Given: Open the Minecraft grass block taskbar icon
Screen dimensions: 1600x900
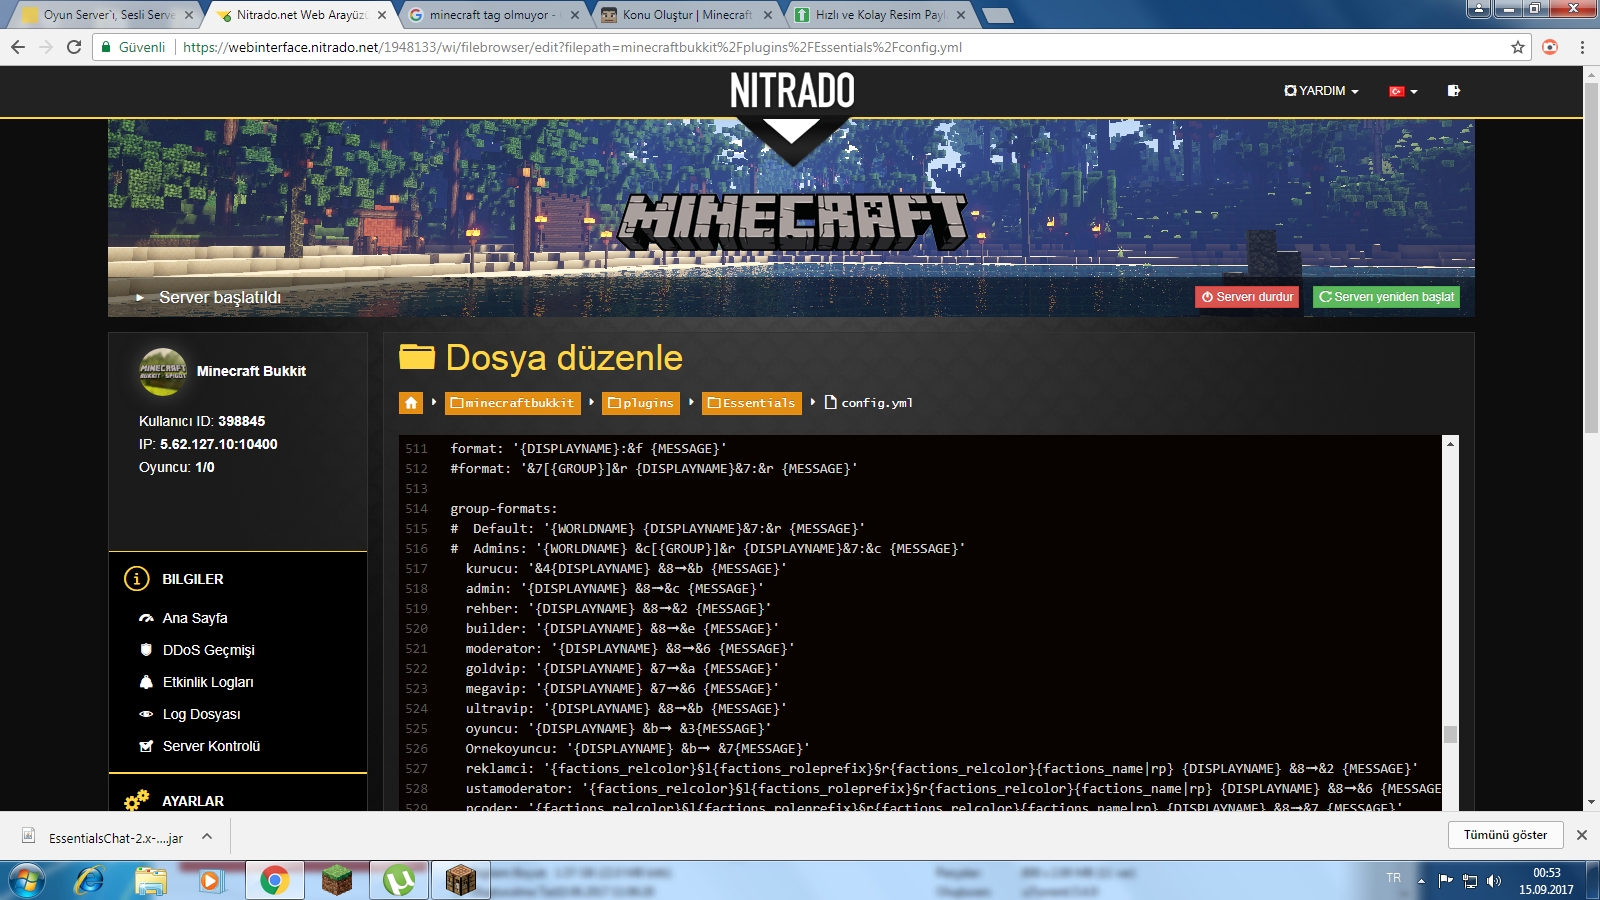Looking at the screenshot, I should (337, 881).
